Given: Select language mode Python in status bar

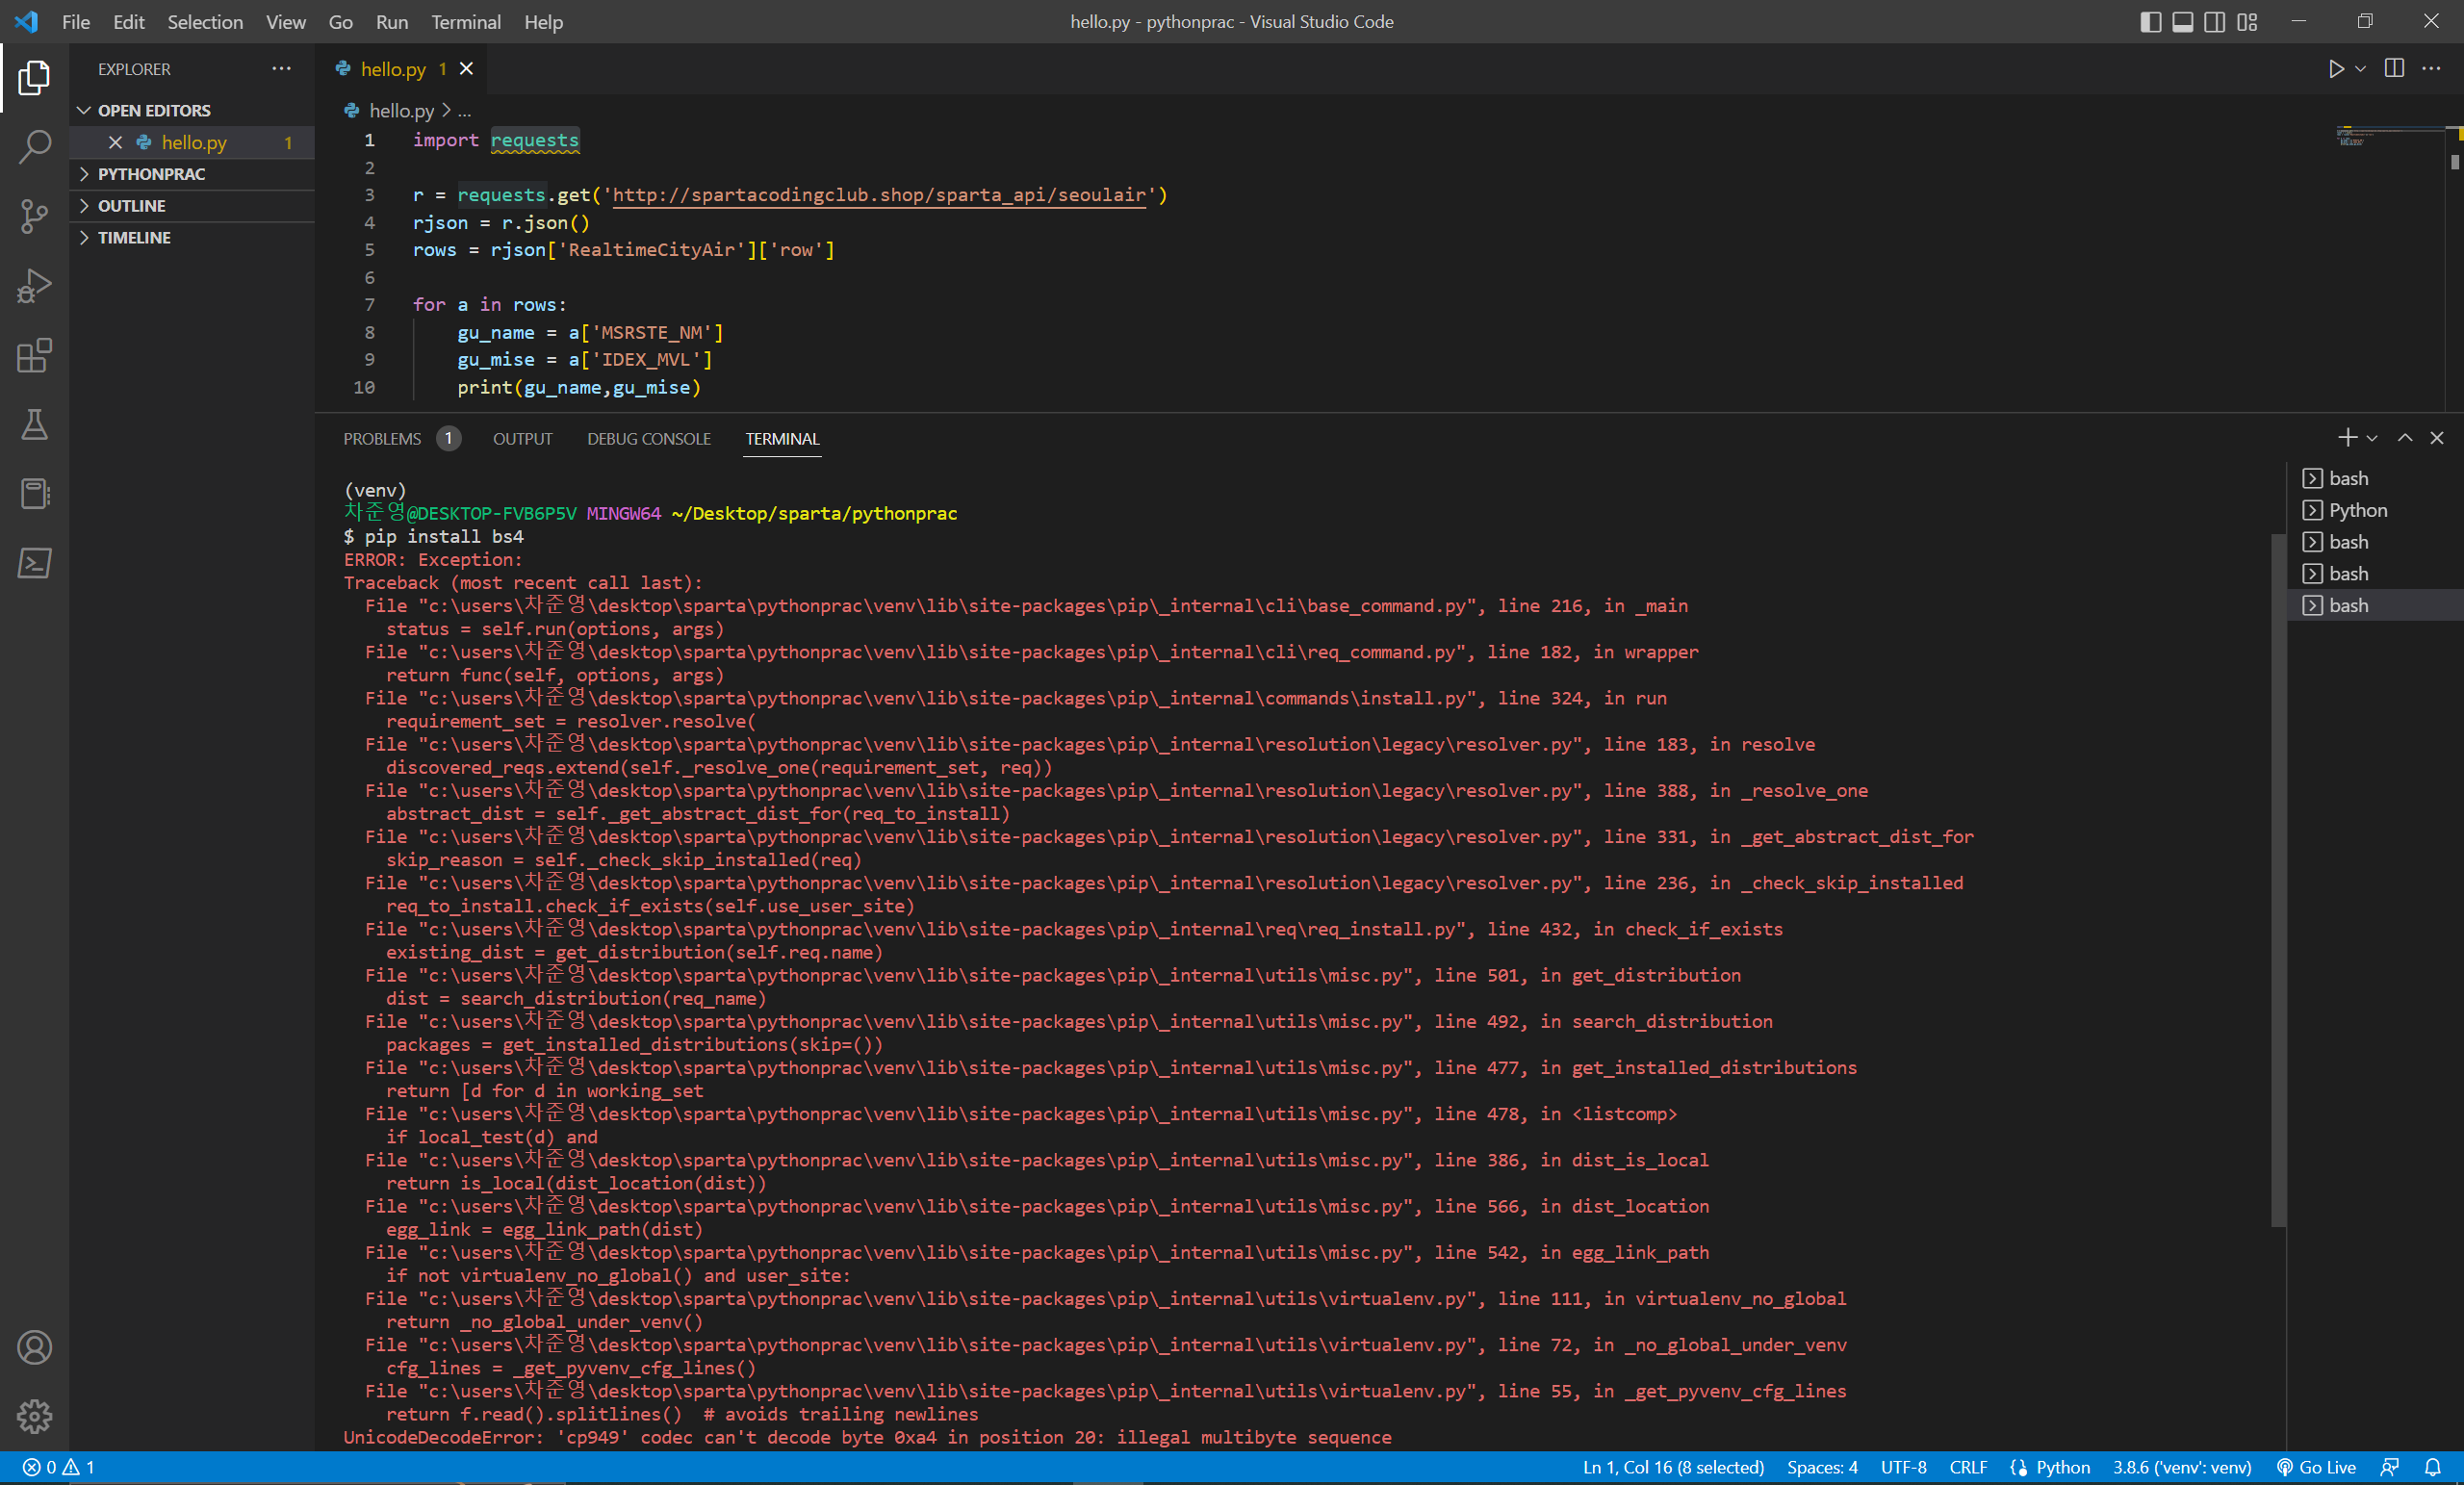Looking at the screenshot, I should tap(2062, 1467).
